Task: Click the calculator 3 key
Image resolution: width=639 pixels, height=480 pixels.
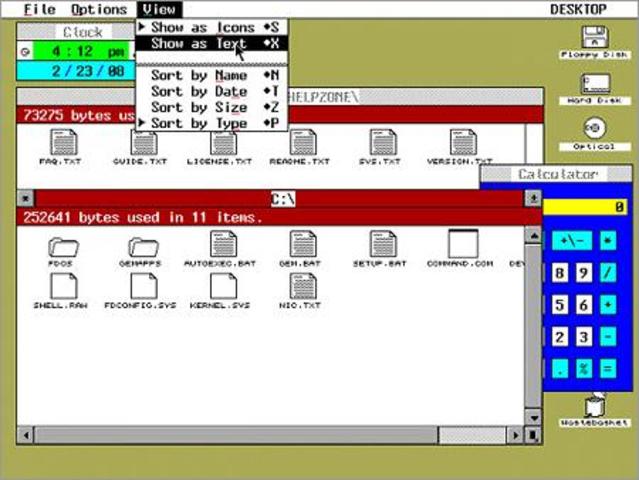Action: click(x=584, y=337)
